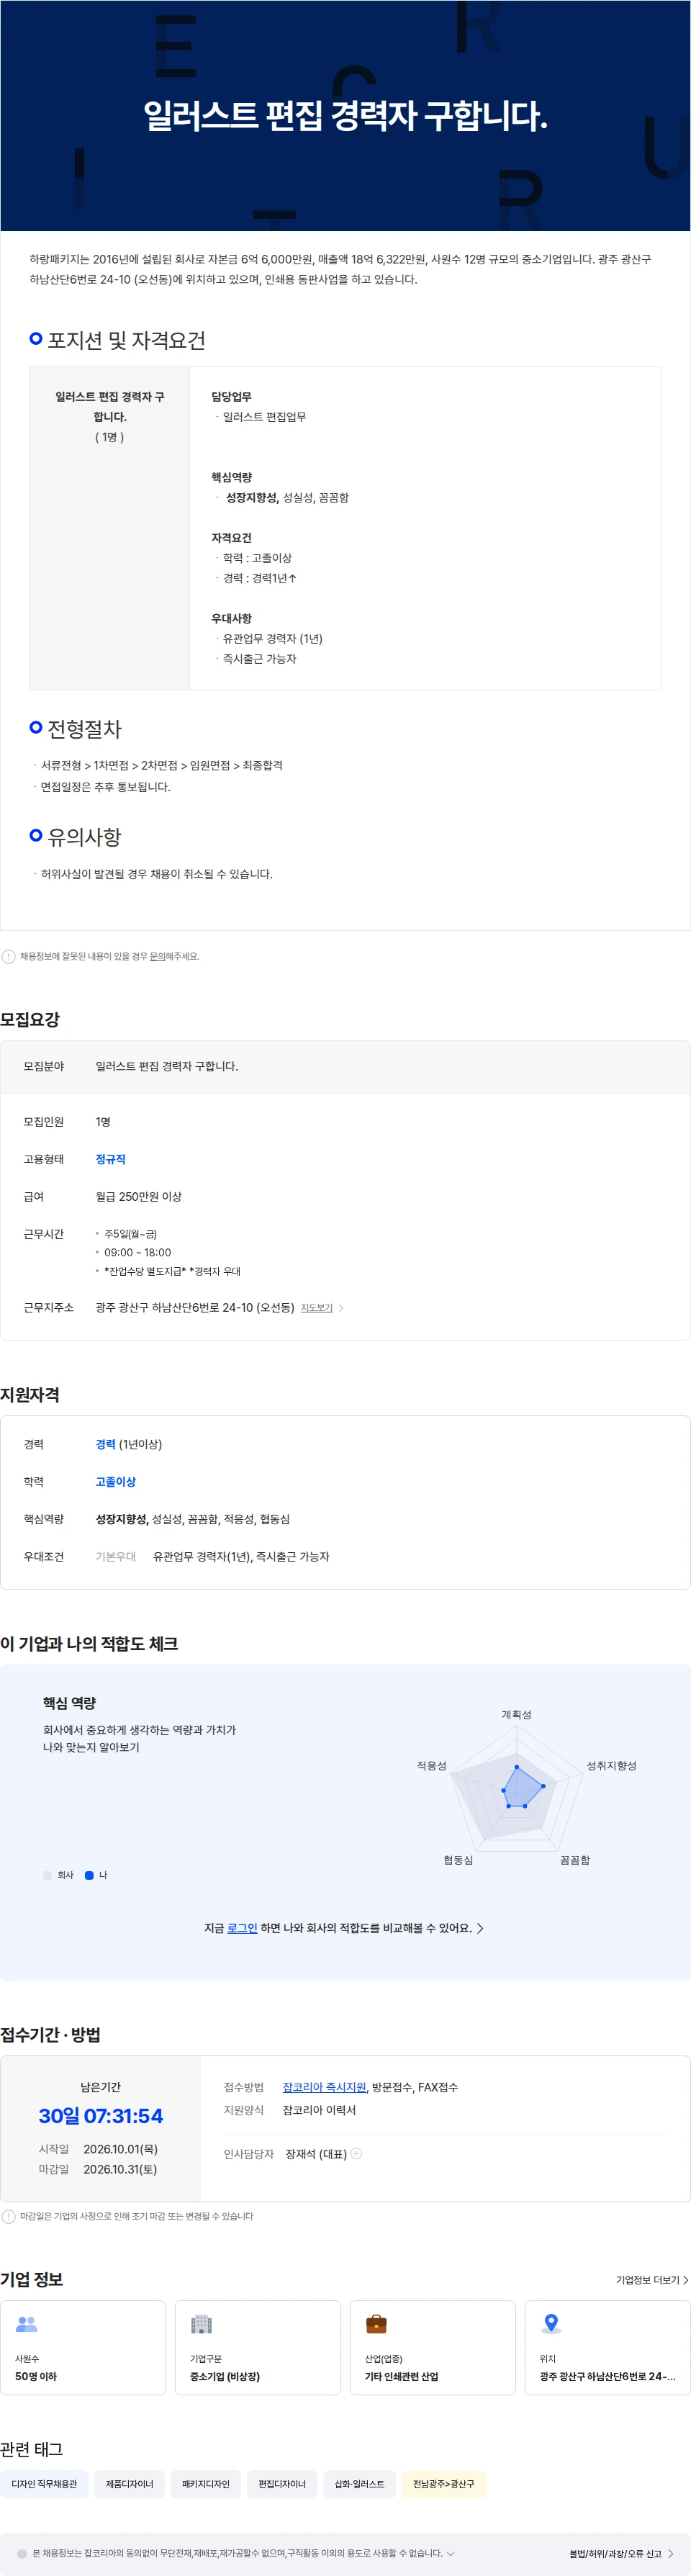Click the 꼼꼼함 label on the chart
This screenshot has height=2576, width=691.
[x=575, y=1860]
